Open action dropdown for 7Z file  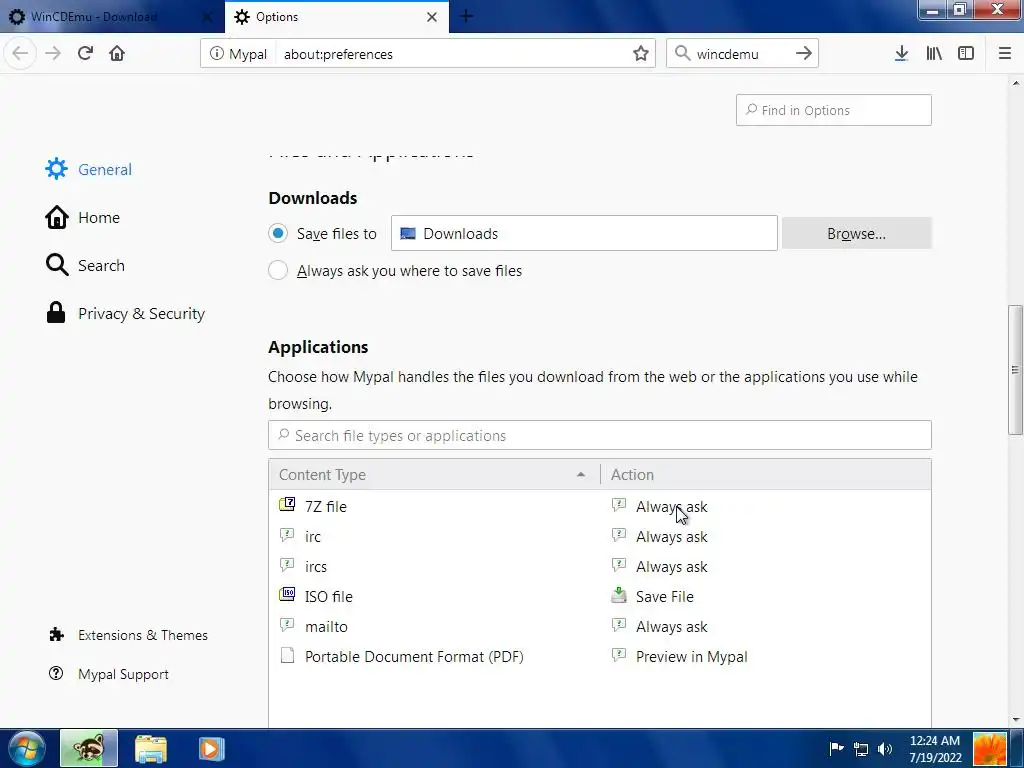coord(671,507)
